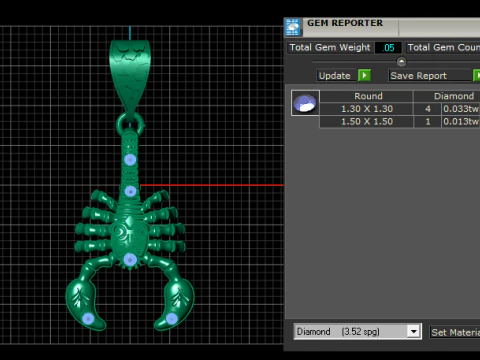The image size is (480, 360).
Task: Select the gem at the scorpion's head
Action: [130, 260]
